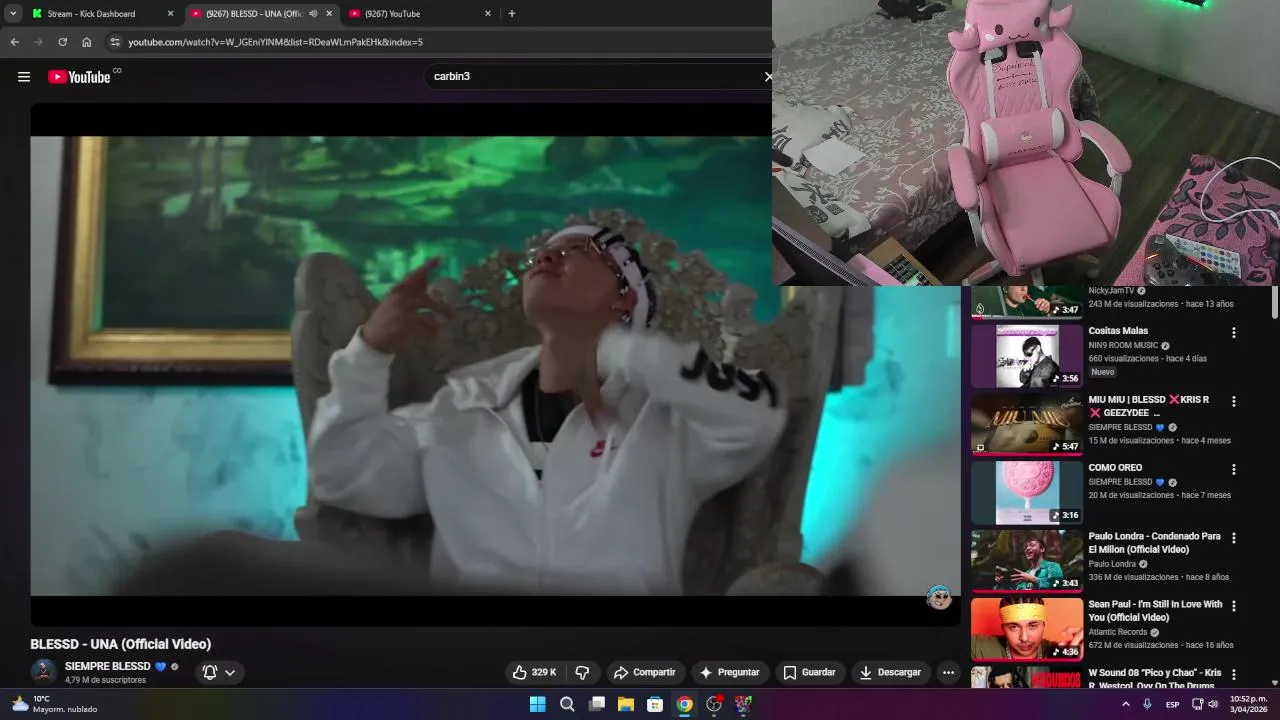Open SIEMPRE BLESSD channel avatar
The width and height of the screenshot is (1280, 720).
[43, 672]
